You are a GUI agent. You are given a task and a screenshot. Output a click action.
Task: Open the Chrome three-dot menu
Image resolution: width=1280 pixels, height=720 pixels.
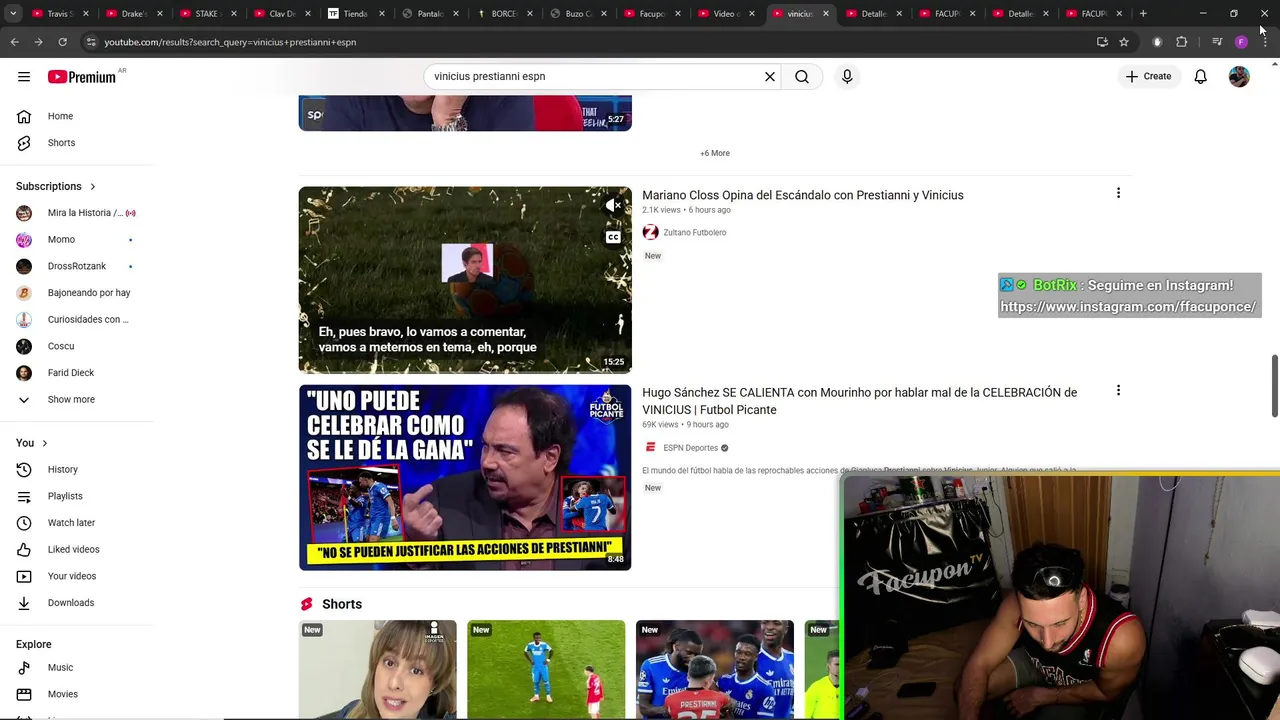1265,42
